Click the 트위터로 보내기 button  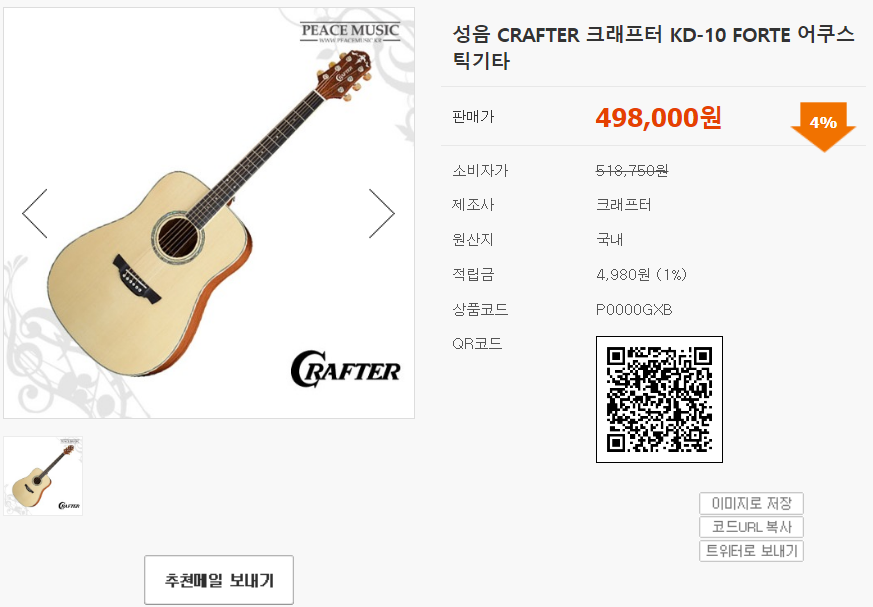[751, 551]
